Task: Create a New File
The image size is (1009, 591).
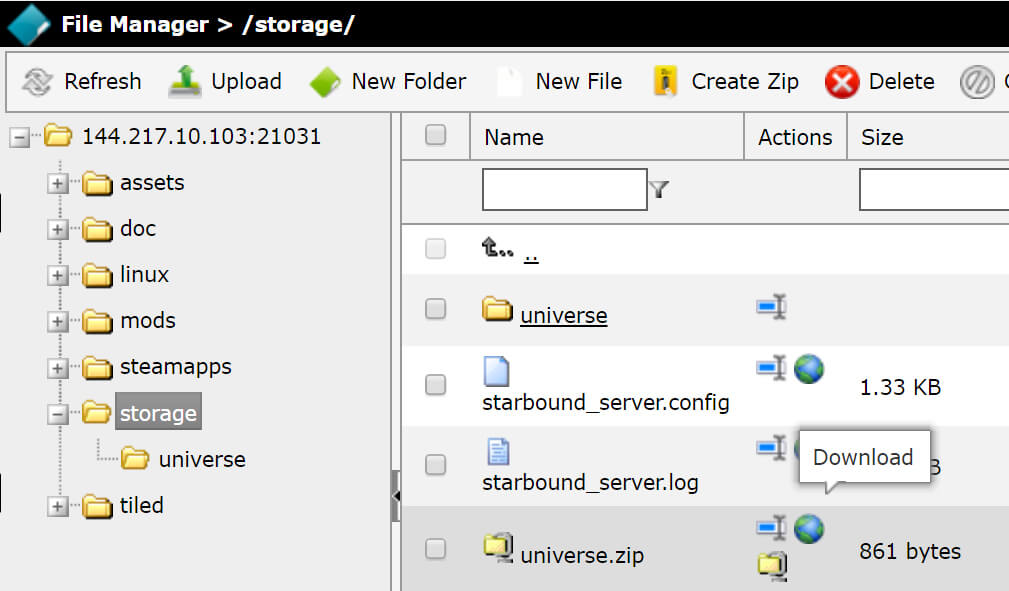Action: click(x=559, y=82)
